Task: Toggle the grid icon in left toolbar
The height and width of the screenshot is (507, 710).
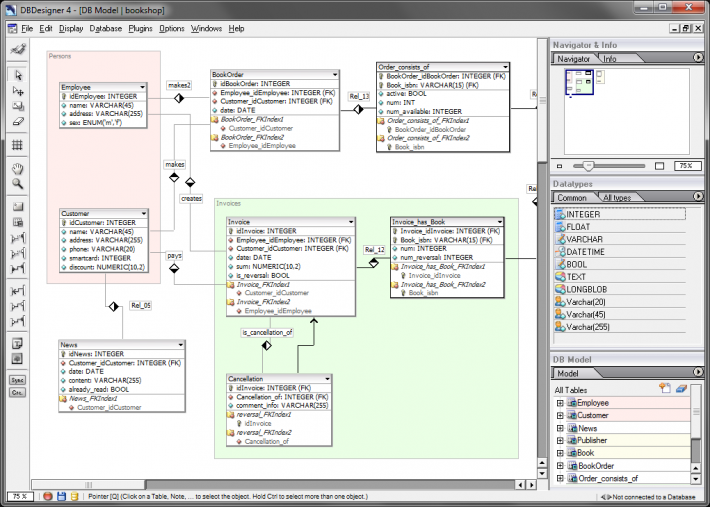Action: [18, 145]
